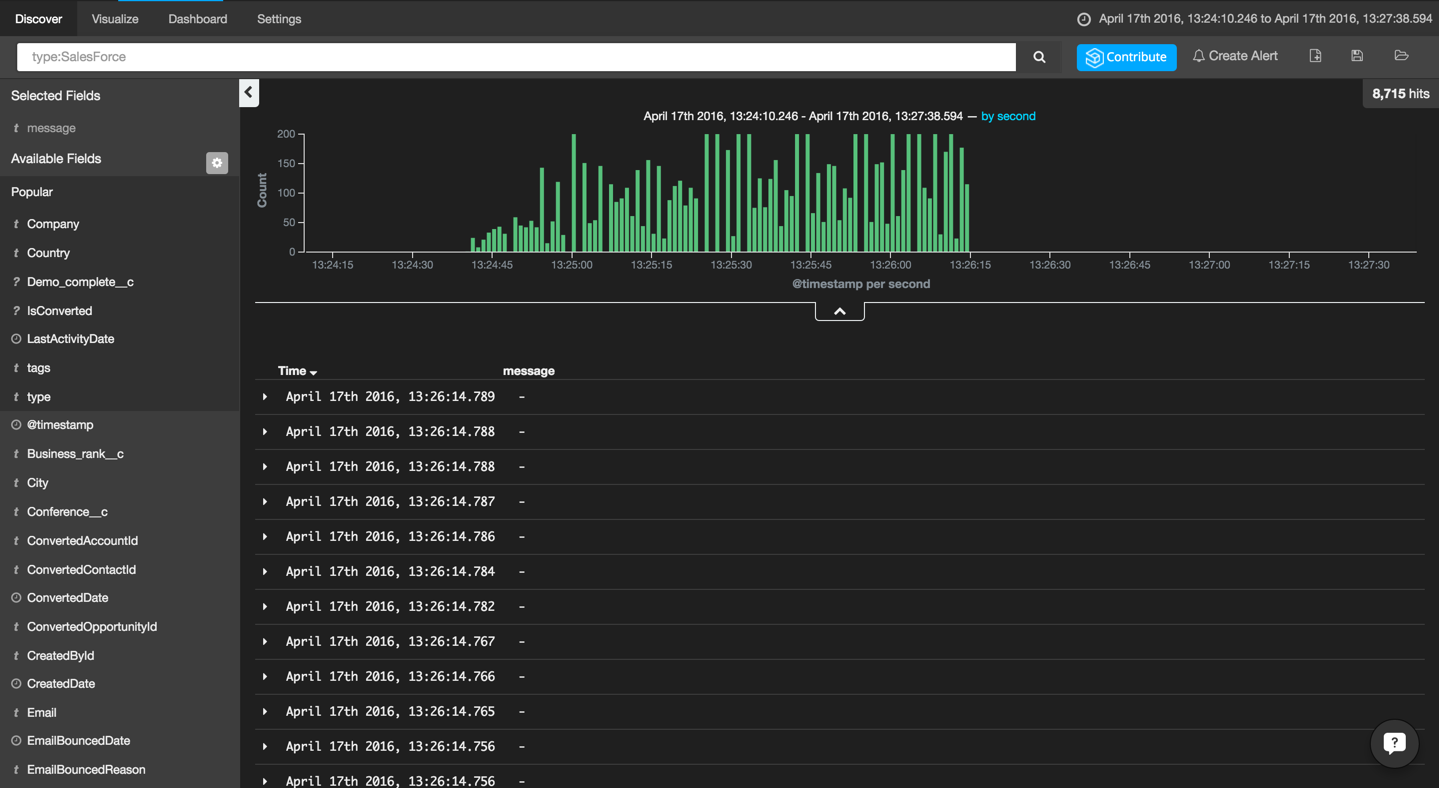Open the Dashboard tab
This screenshot has height=788, width=1439.
[x=198, y=19]
